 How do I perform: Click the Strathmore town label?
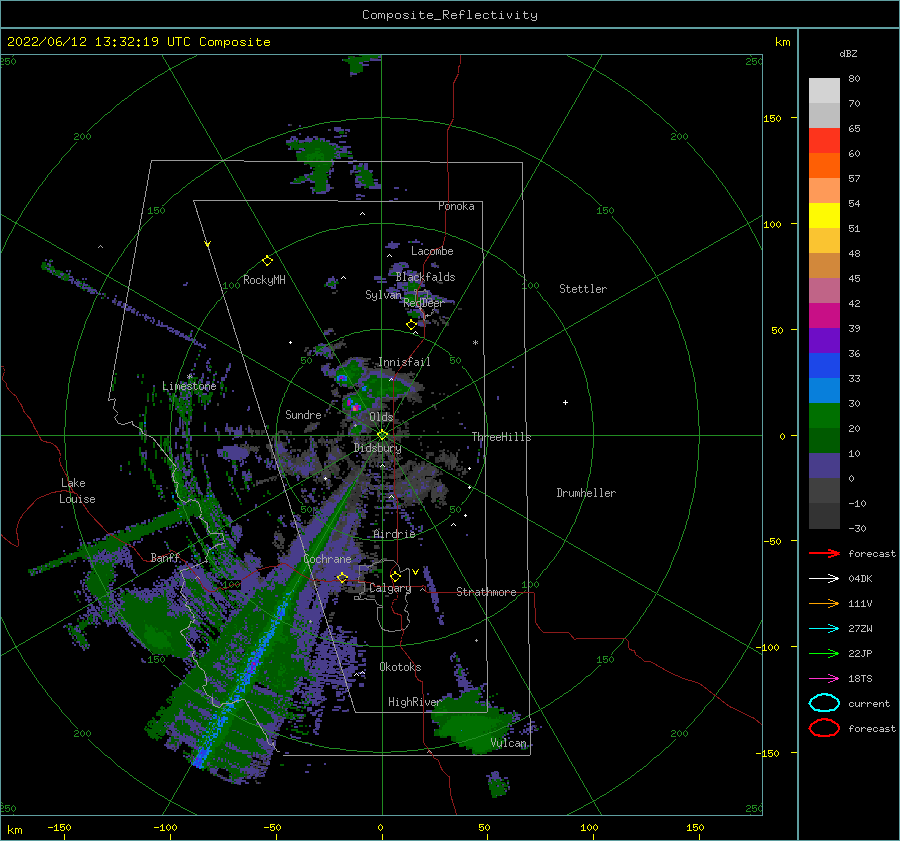pos(486,592)
